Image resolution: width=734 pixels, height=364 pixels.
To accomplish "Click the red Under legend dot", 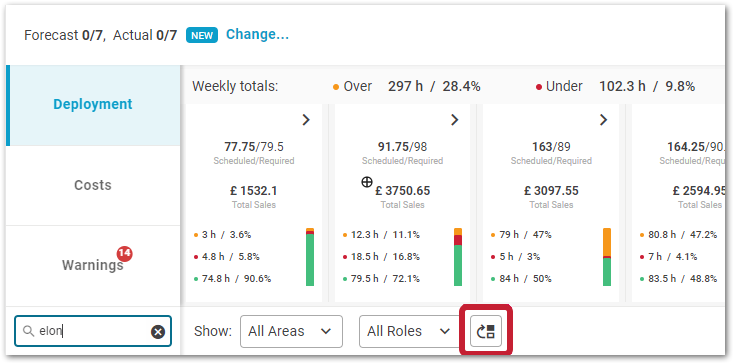I will click(539, 87).
